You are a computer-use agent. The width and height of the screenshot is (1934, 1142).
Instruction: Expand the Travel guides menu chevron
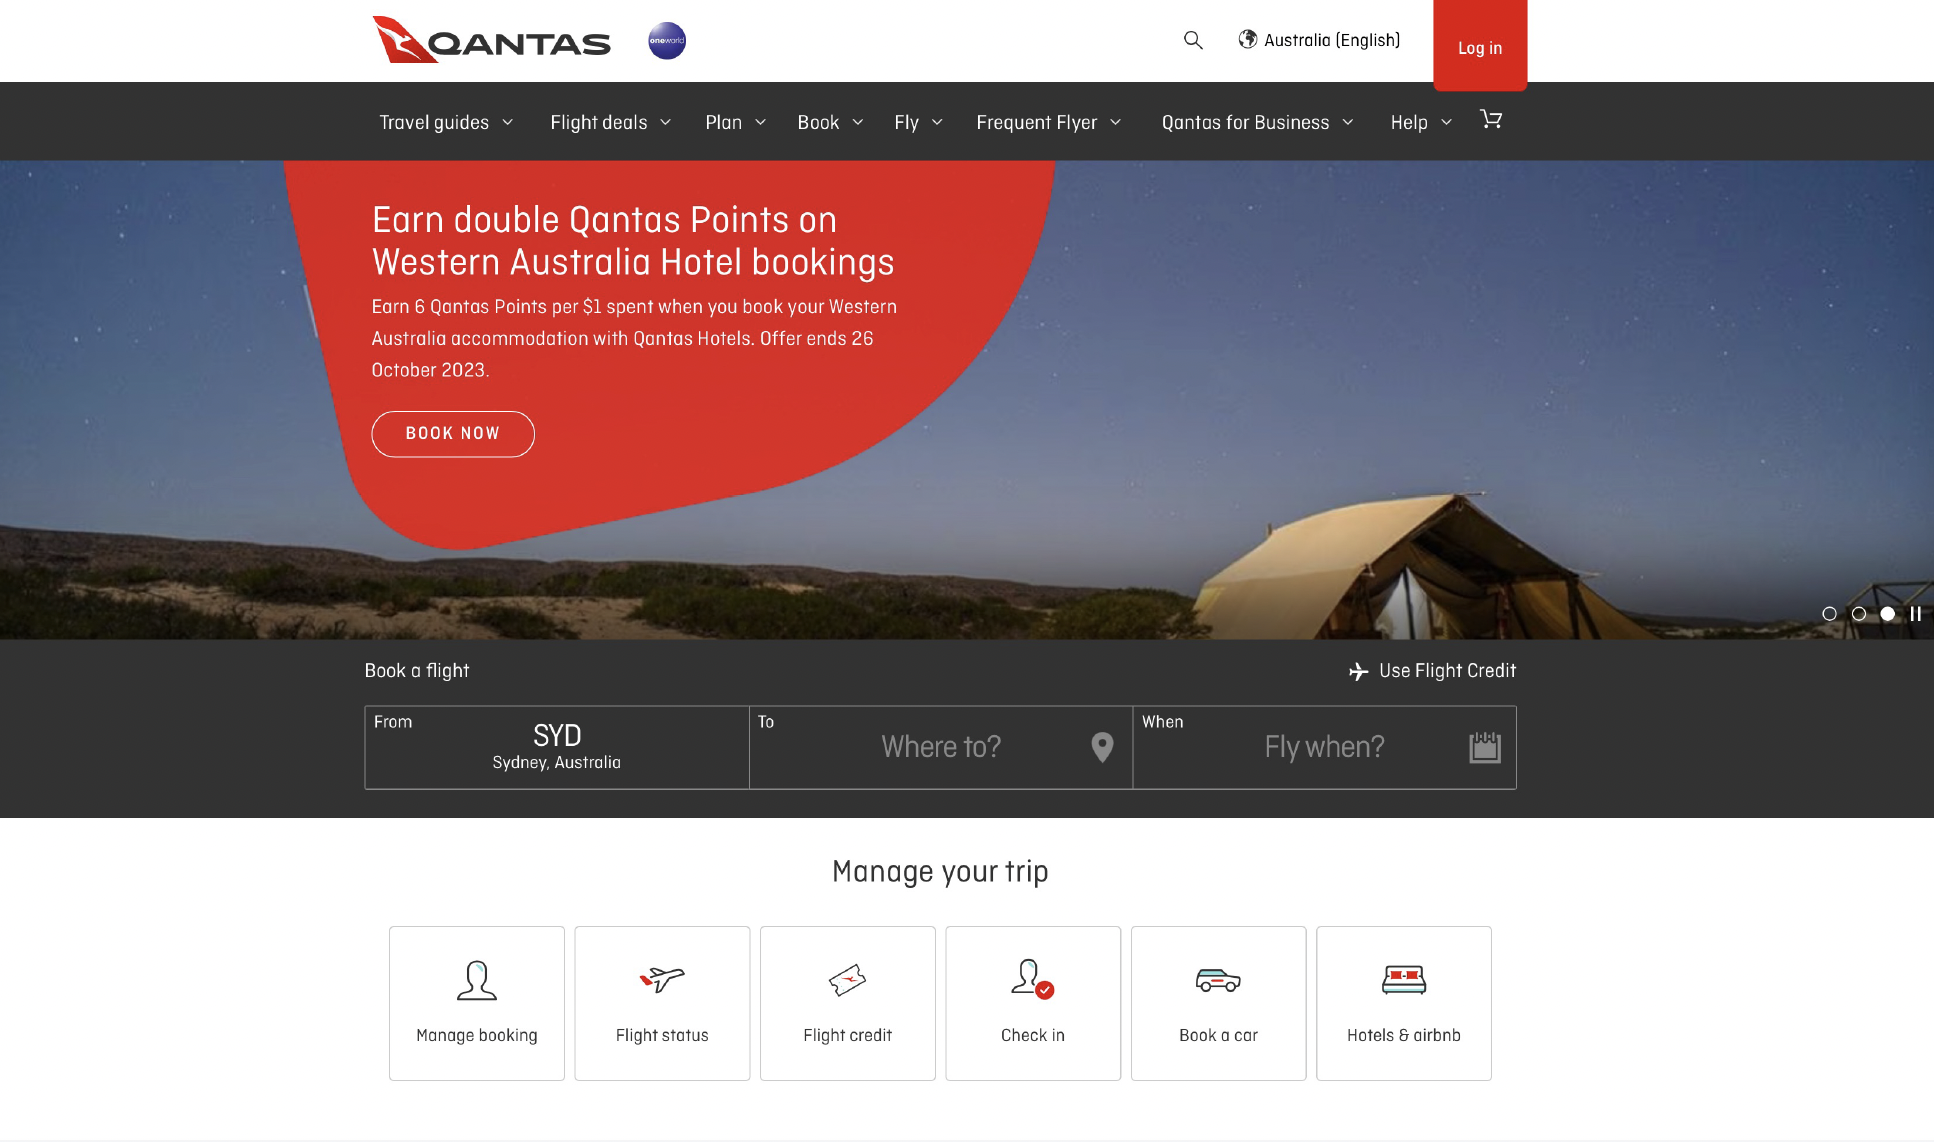(x=507, y=122)
